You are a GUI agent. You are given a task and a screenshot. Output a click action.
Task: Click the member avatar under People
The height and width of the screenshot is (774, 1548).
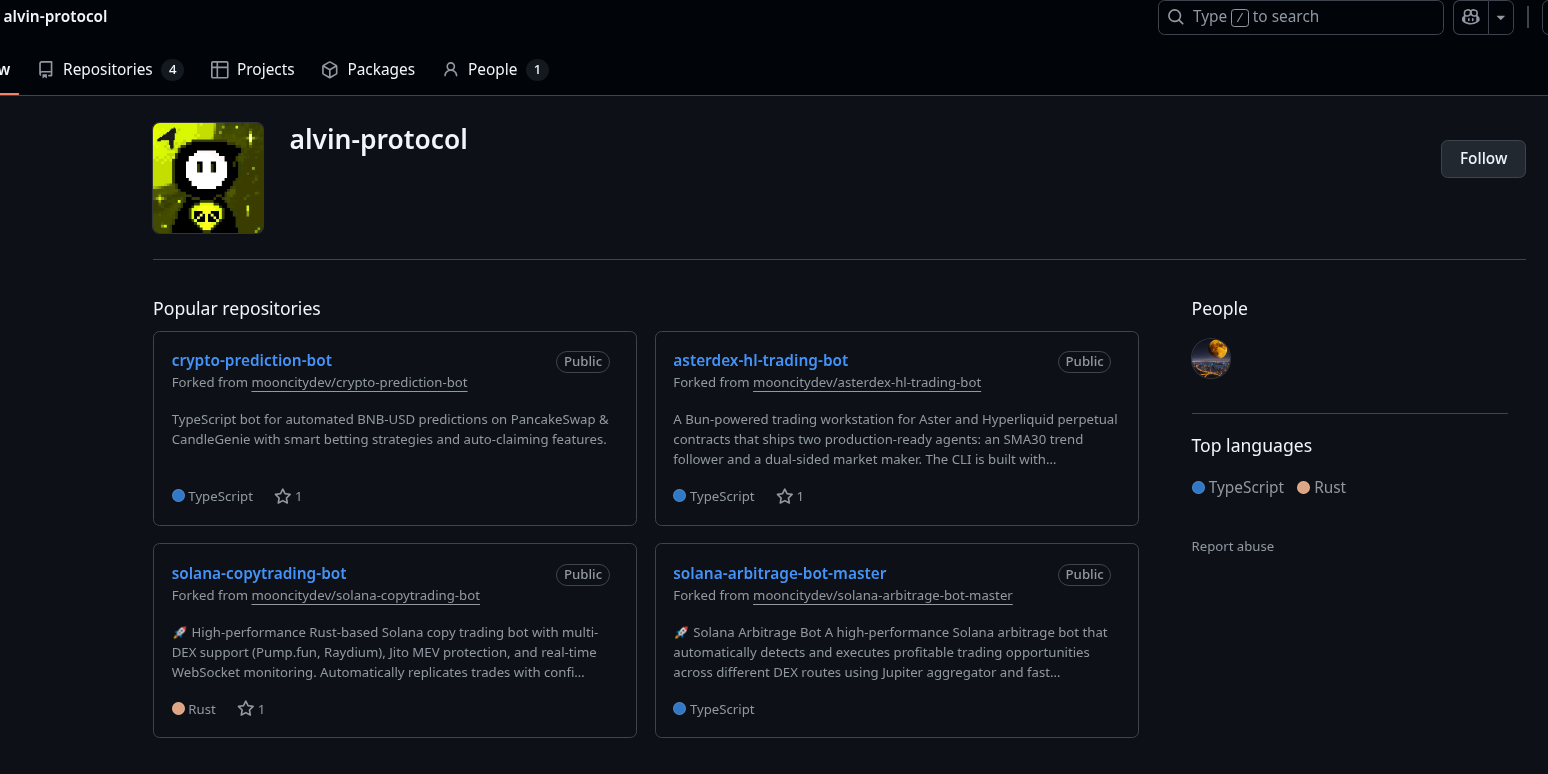(1211, 358)
